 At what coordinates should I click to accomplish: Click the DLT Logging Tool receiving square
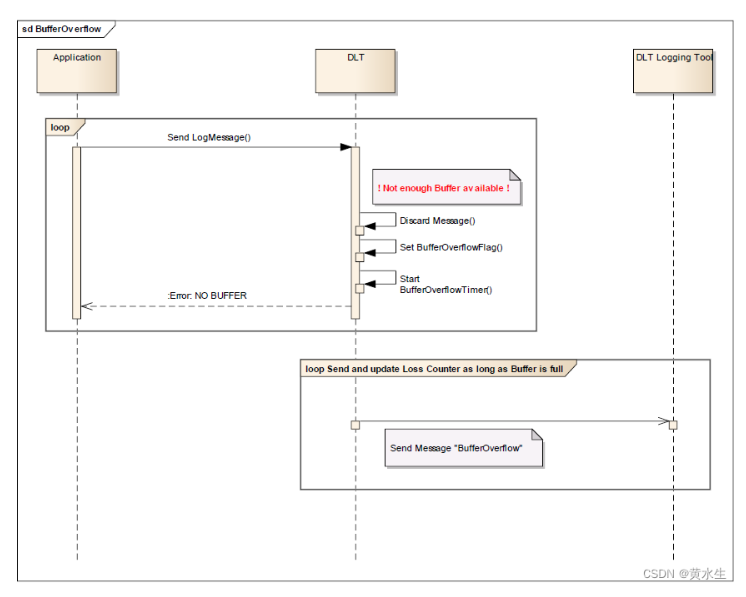coord(673,425)
